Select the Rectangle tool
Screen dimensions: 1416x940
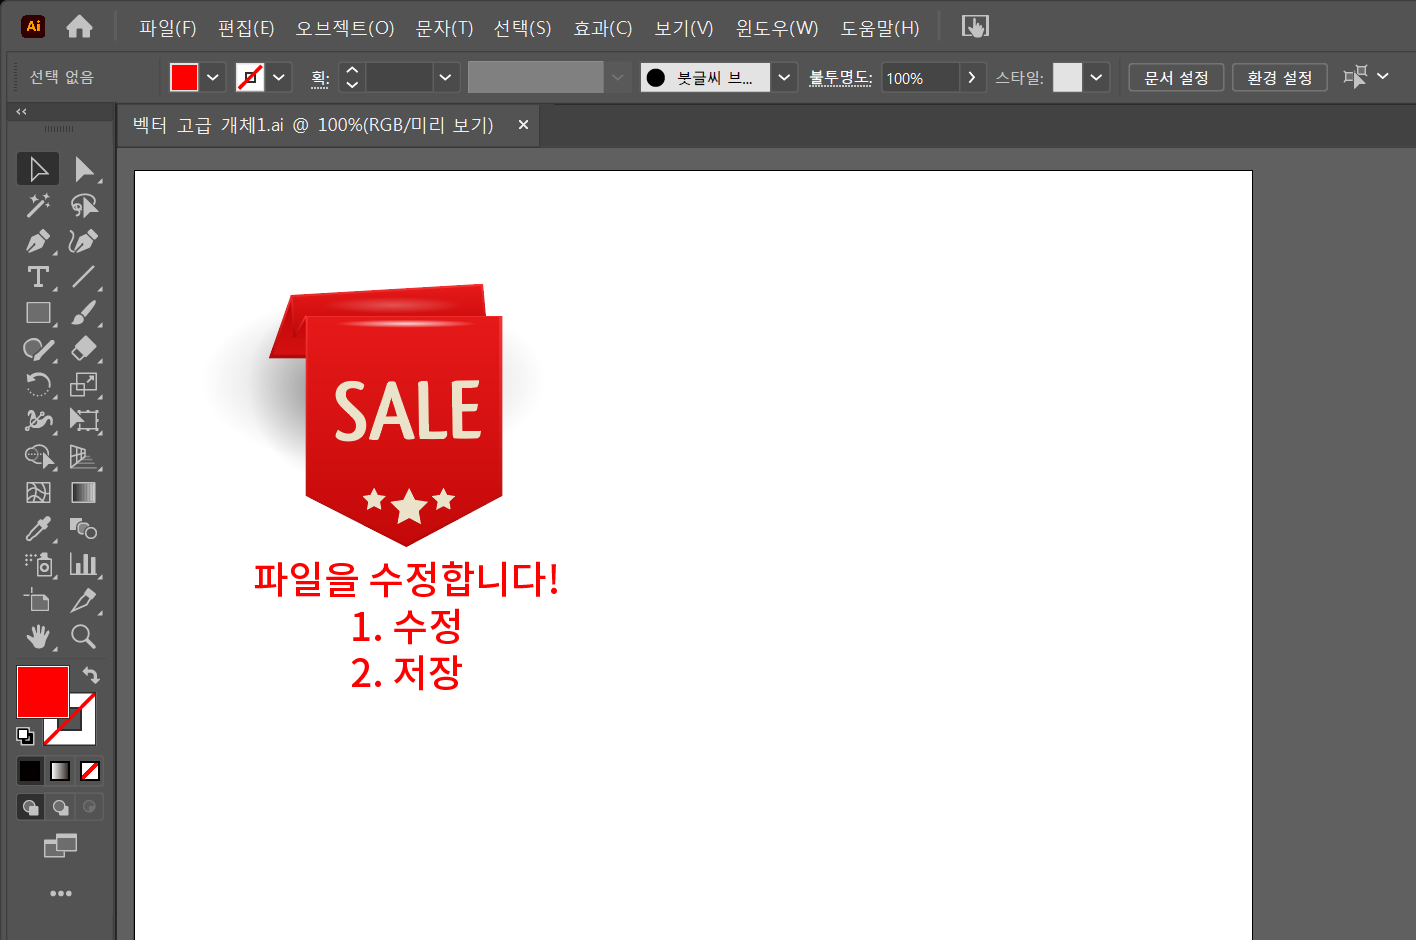(38, 313)
